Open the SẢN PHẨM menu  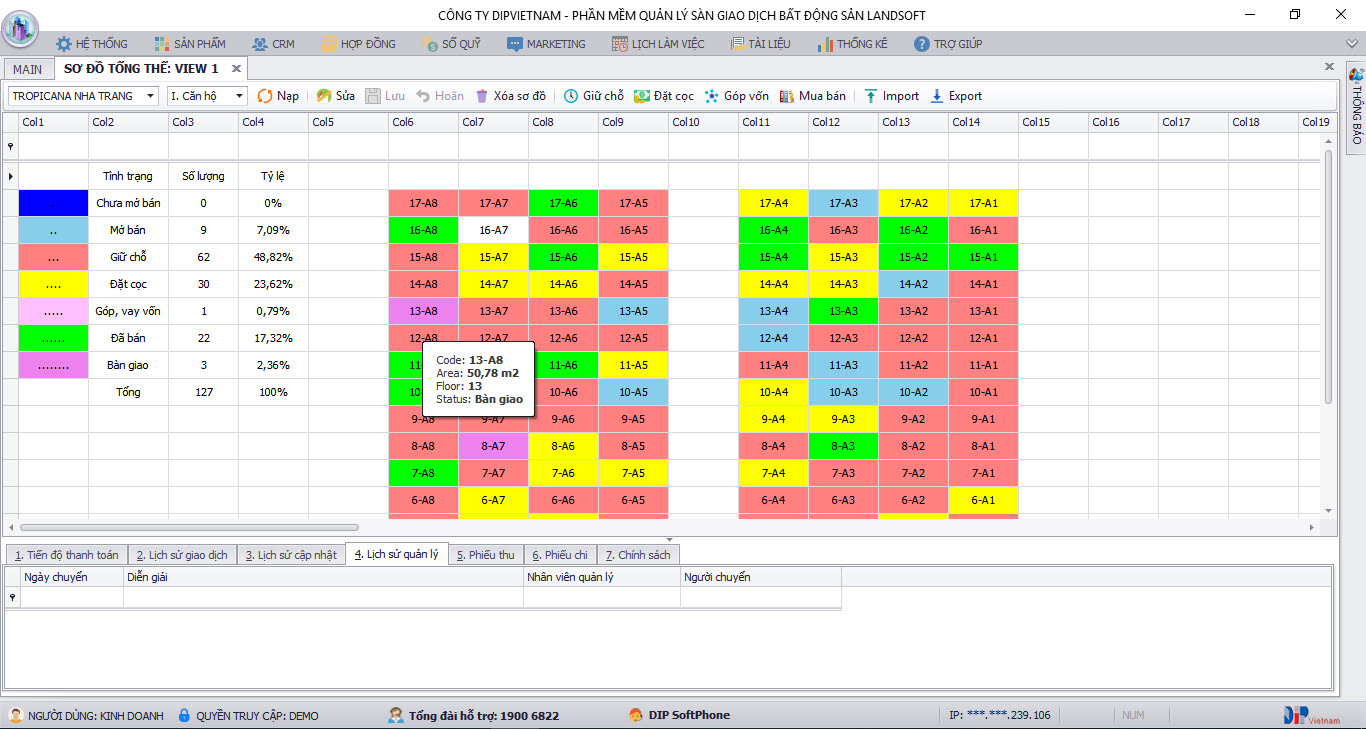pos(190,44)
